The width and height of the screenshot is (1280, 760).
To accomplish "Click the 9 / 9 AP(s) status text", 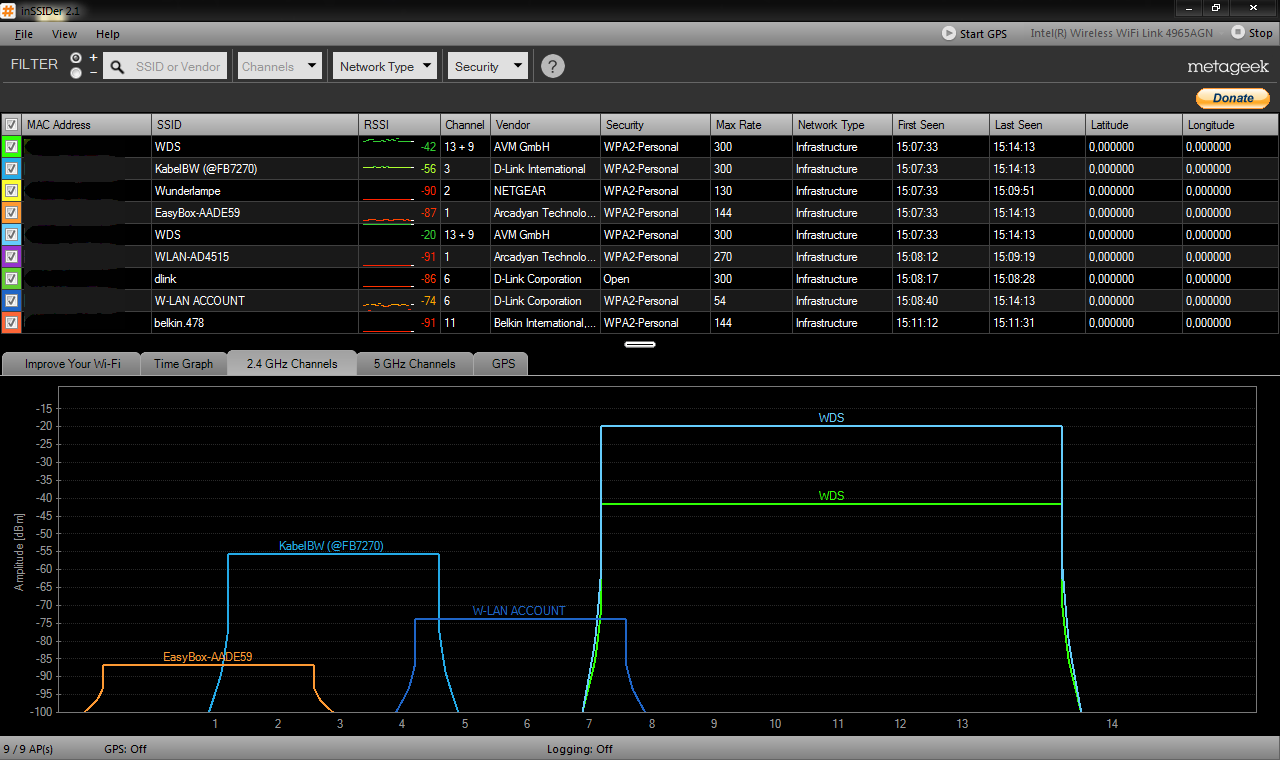I will [28, 749].
